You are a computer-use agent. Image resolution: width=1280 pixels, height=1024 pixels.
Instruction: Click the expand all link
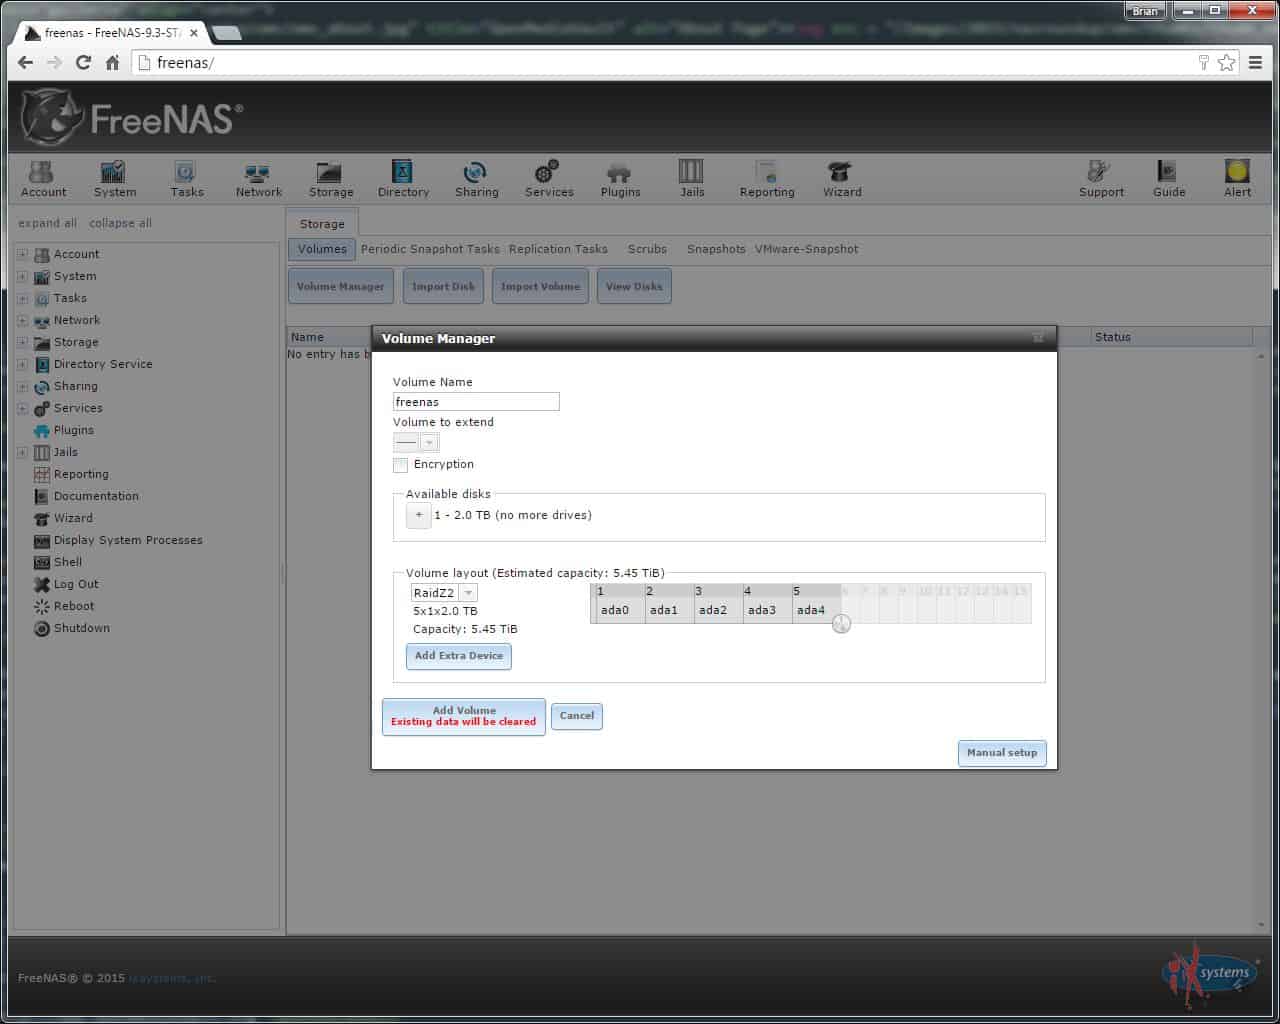pyautogui.click(x=47, y=223)
